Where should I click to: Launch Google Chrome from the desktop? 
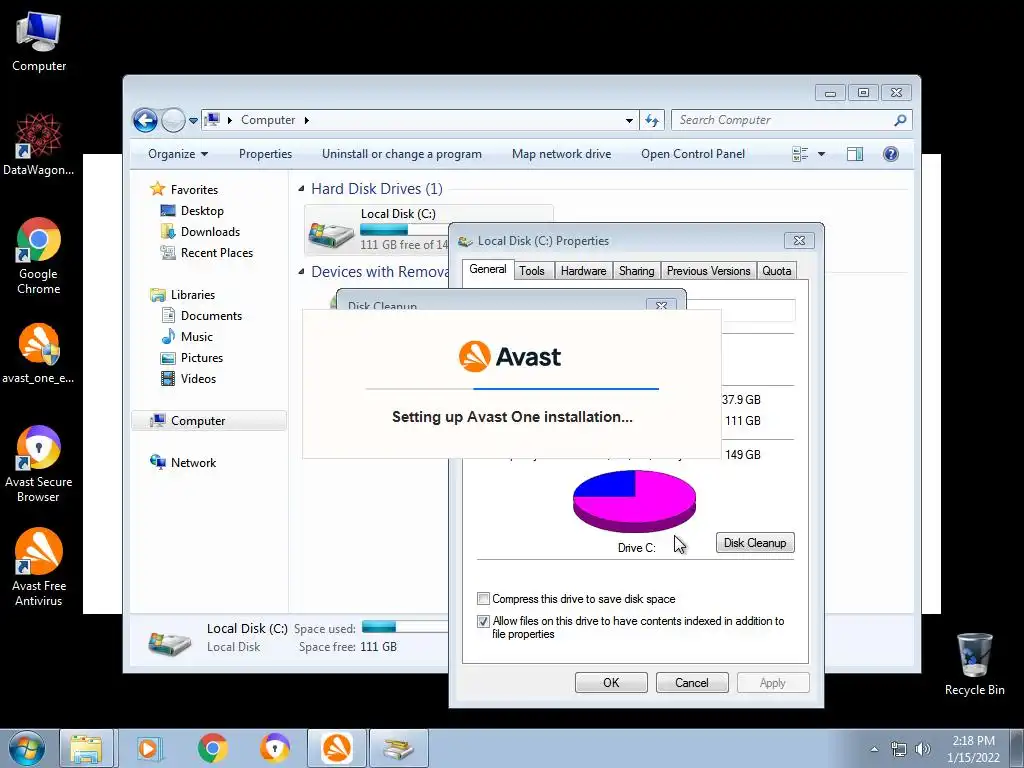(x=39, y=256)
